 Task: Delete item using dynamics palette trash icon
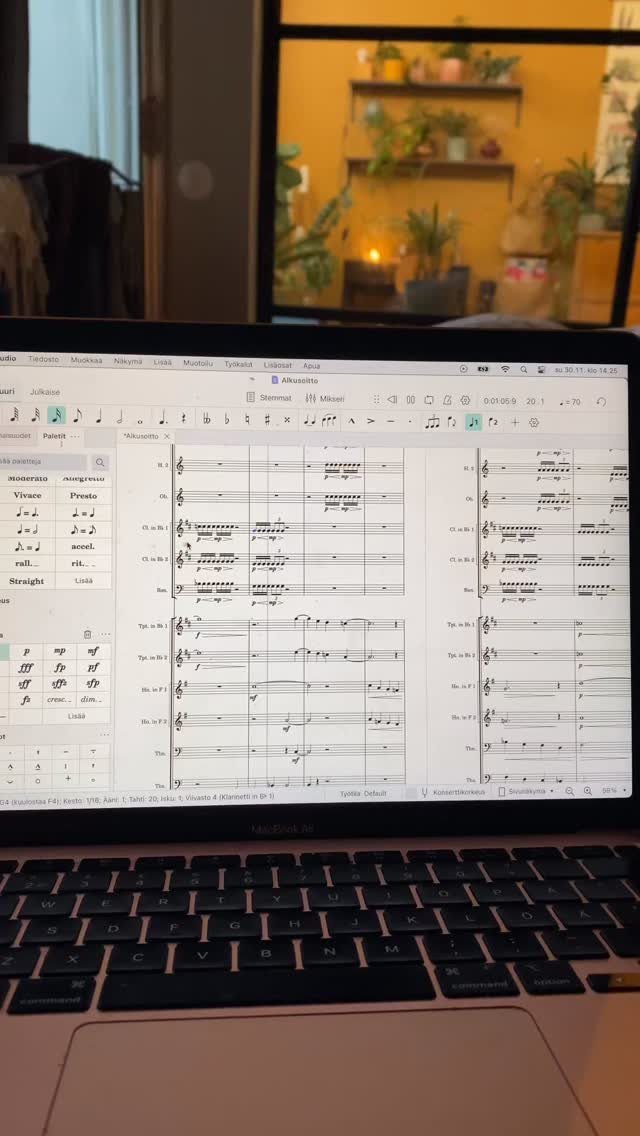(88, 634)
